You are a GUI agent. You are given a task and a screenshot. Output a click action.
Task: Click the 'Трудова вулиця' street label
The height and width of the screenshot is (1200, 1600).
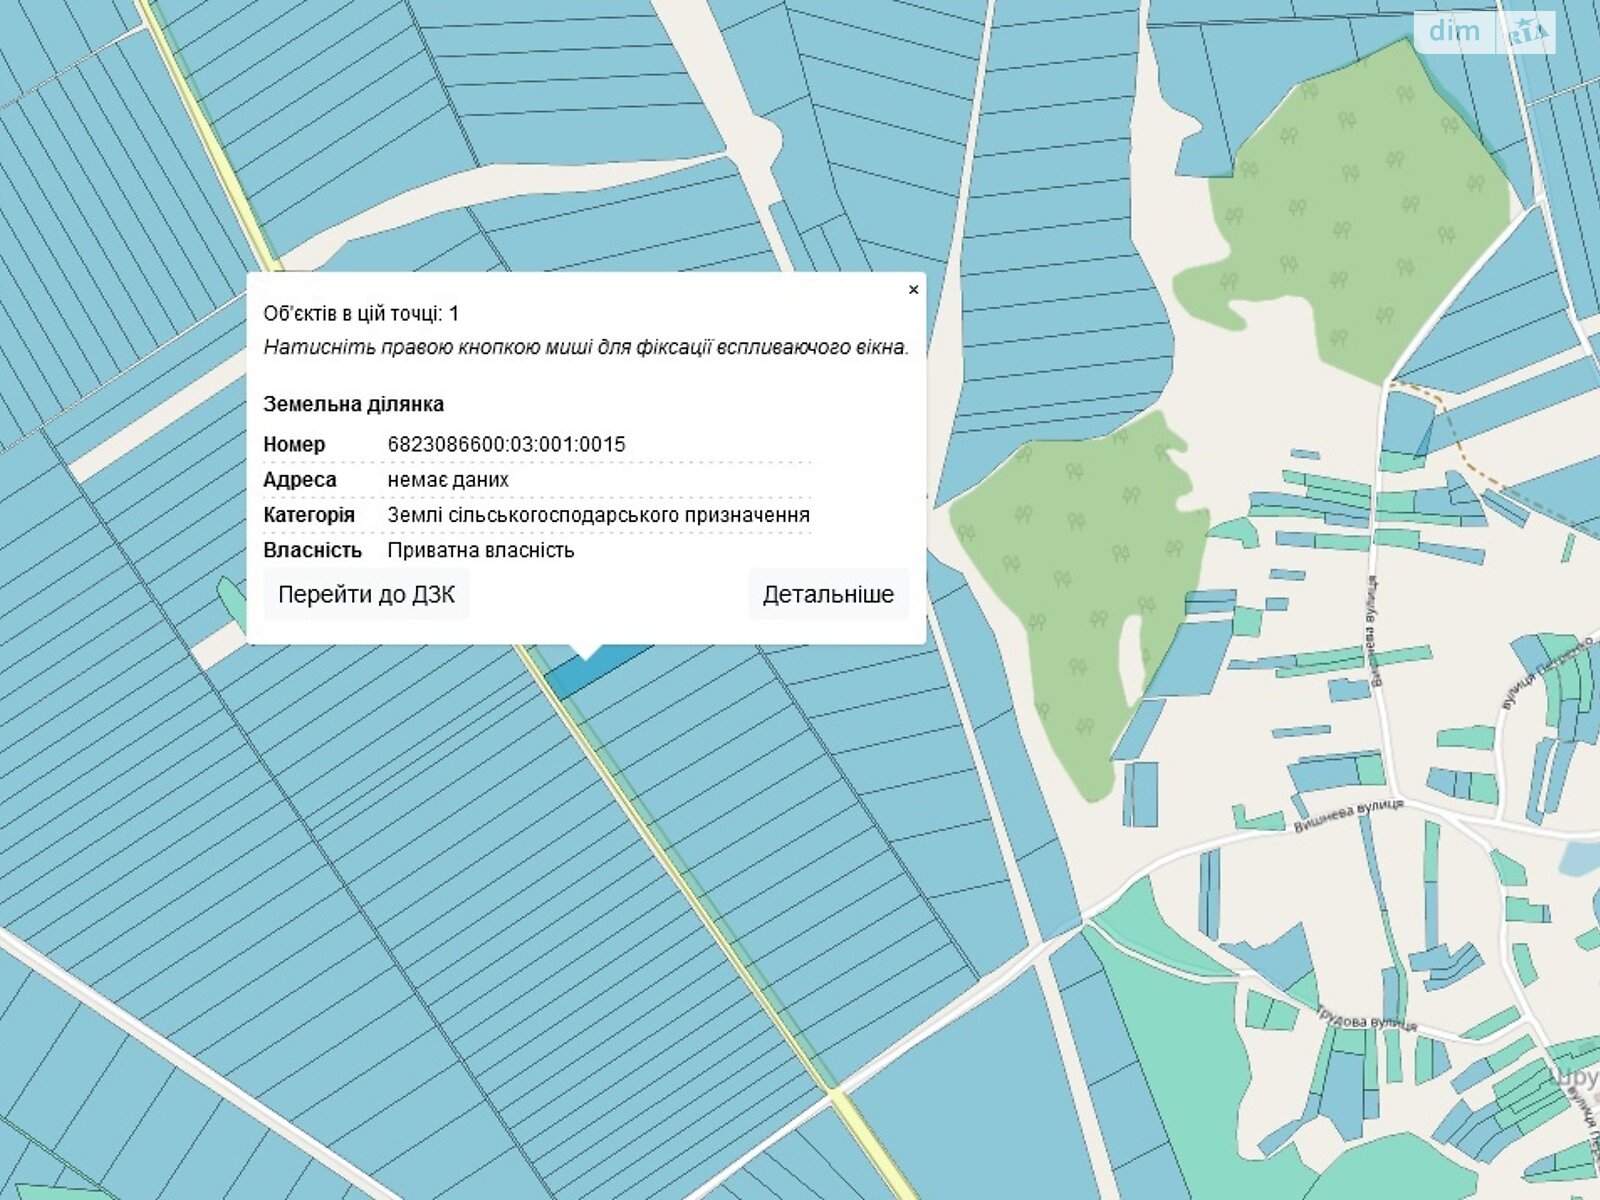(x=1367, y=1017)
